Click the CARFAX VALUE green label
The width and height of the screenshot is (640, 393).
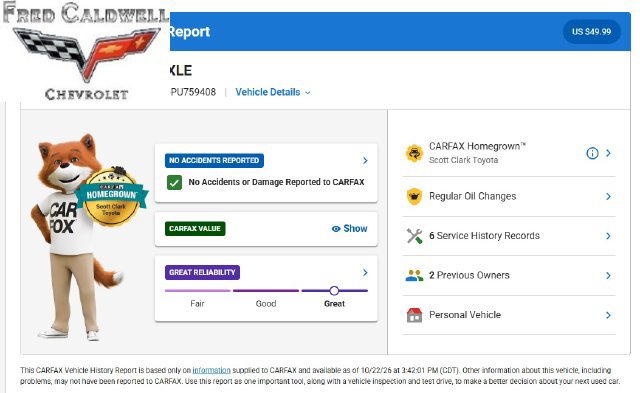(x=195, y=229)
